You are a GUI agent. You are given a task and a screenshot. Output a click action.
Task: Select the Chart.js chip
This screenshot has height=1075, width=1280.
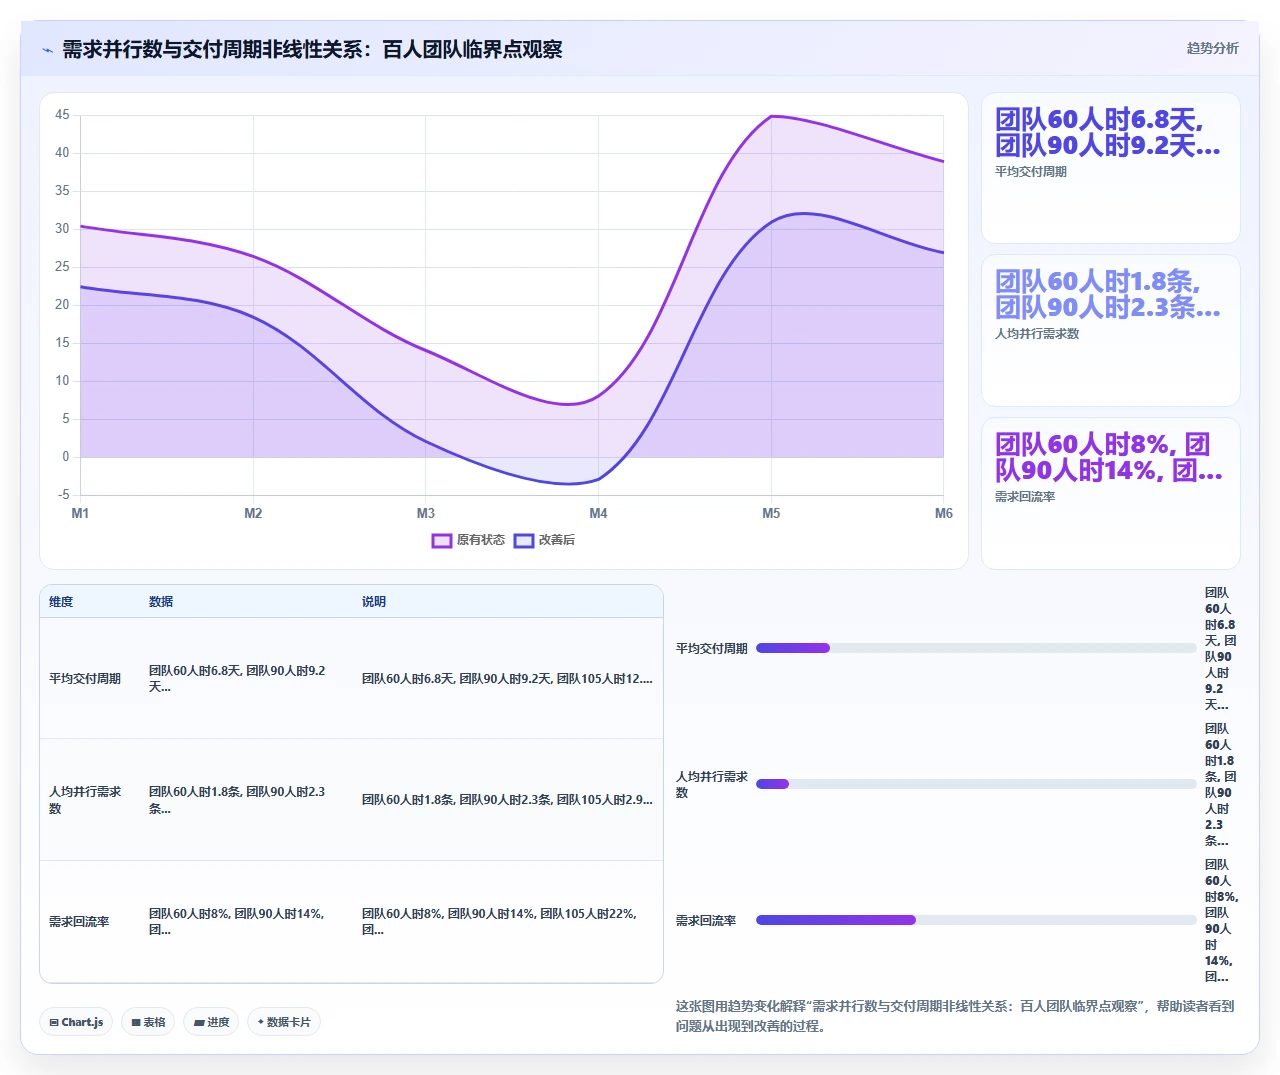click(x=76, y=1022)
